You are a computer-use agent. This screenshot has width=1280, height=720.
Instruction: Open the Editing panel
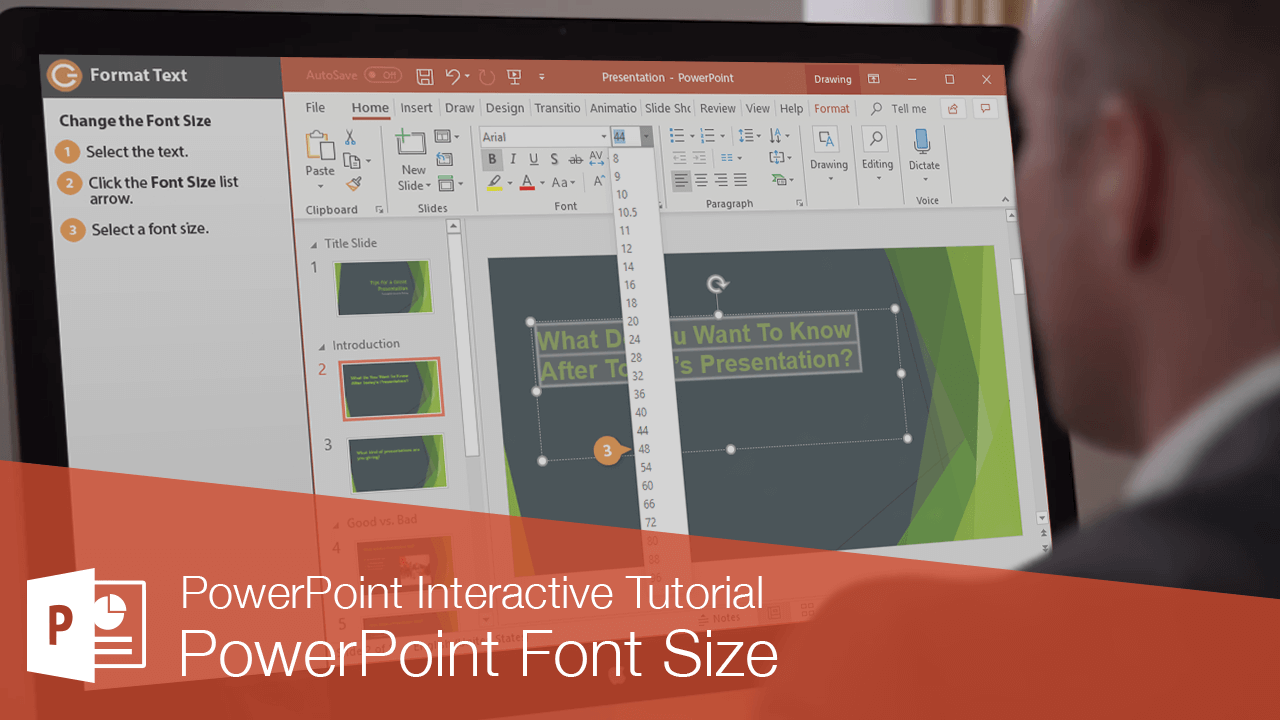click(877, 161)
